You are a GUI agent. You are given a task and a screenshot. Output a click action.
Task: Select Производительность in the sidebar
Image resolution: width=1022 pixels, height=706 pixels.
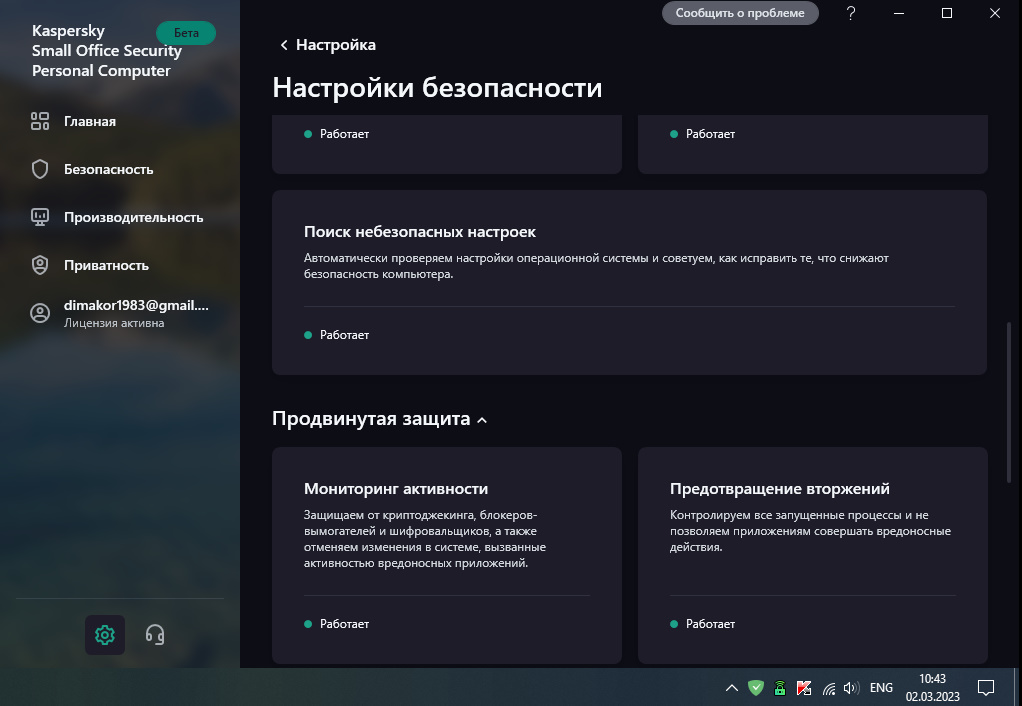click(x=134, y=218)
